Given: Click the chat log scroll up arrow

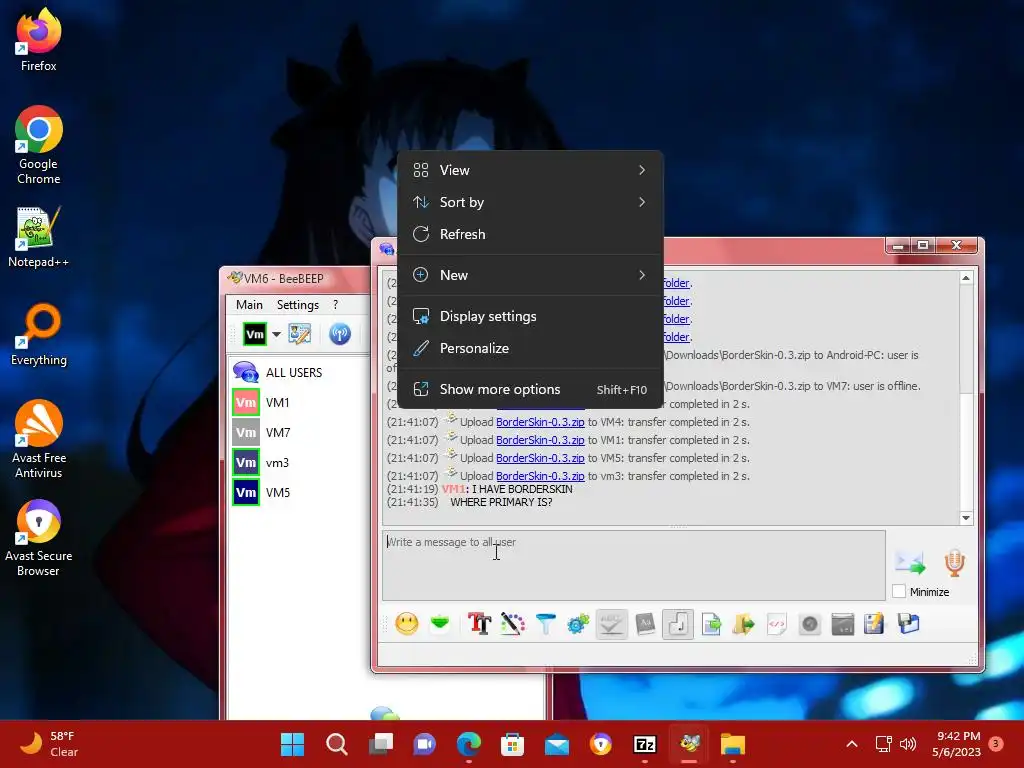Looking at the screenshot, I should tap(966, 278).
